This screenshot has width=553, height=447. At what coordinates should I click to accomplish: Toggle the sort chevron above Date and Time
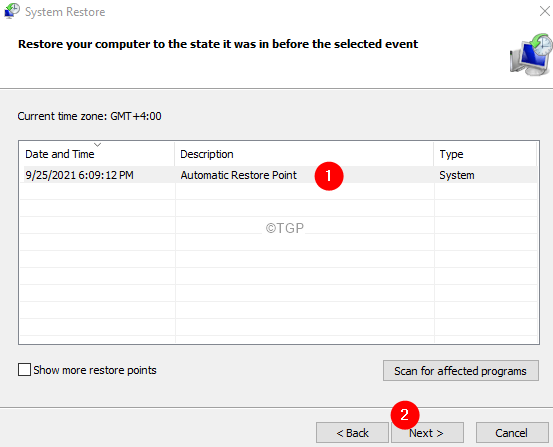(x=98, y=145)
